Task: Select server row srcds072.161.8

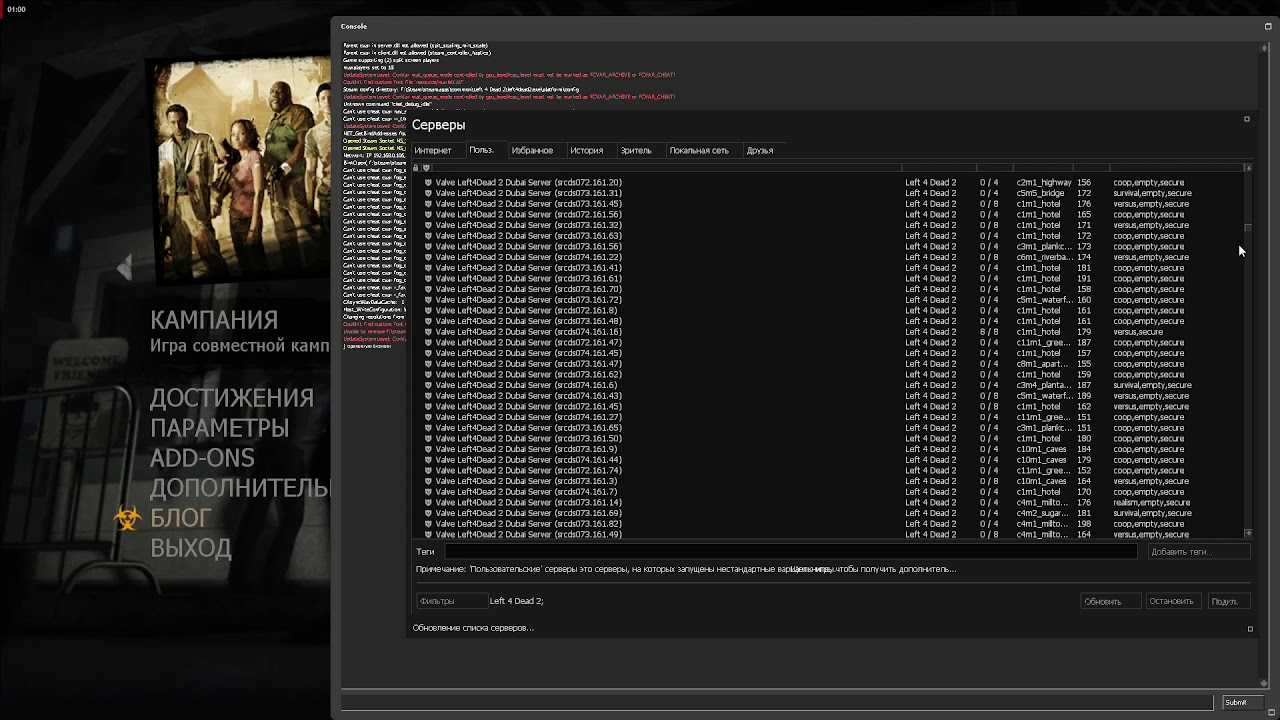Action: pyautogui.click(x=830, y=311)
